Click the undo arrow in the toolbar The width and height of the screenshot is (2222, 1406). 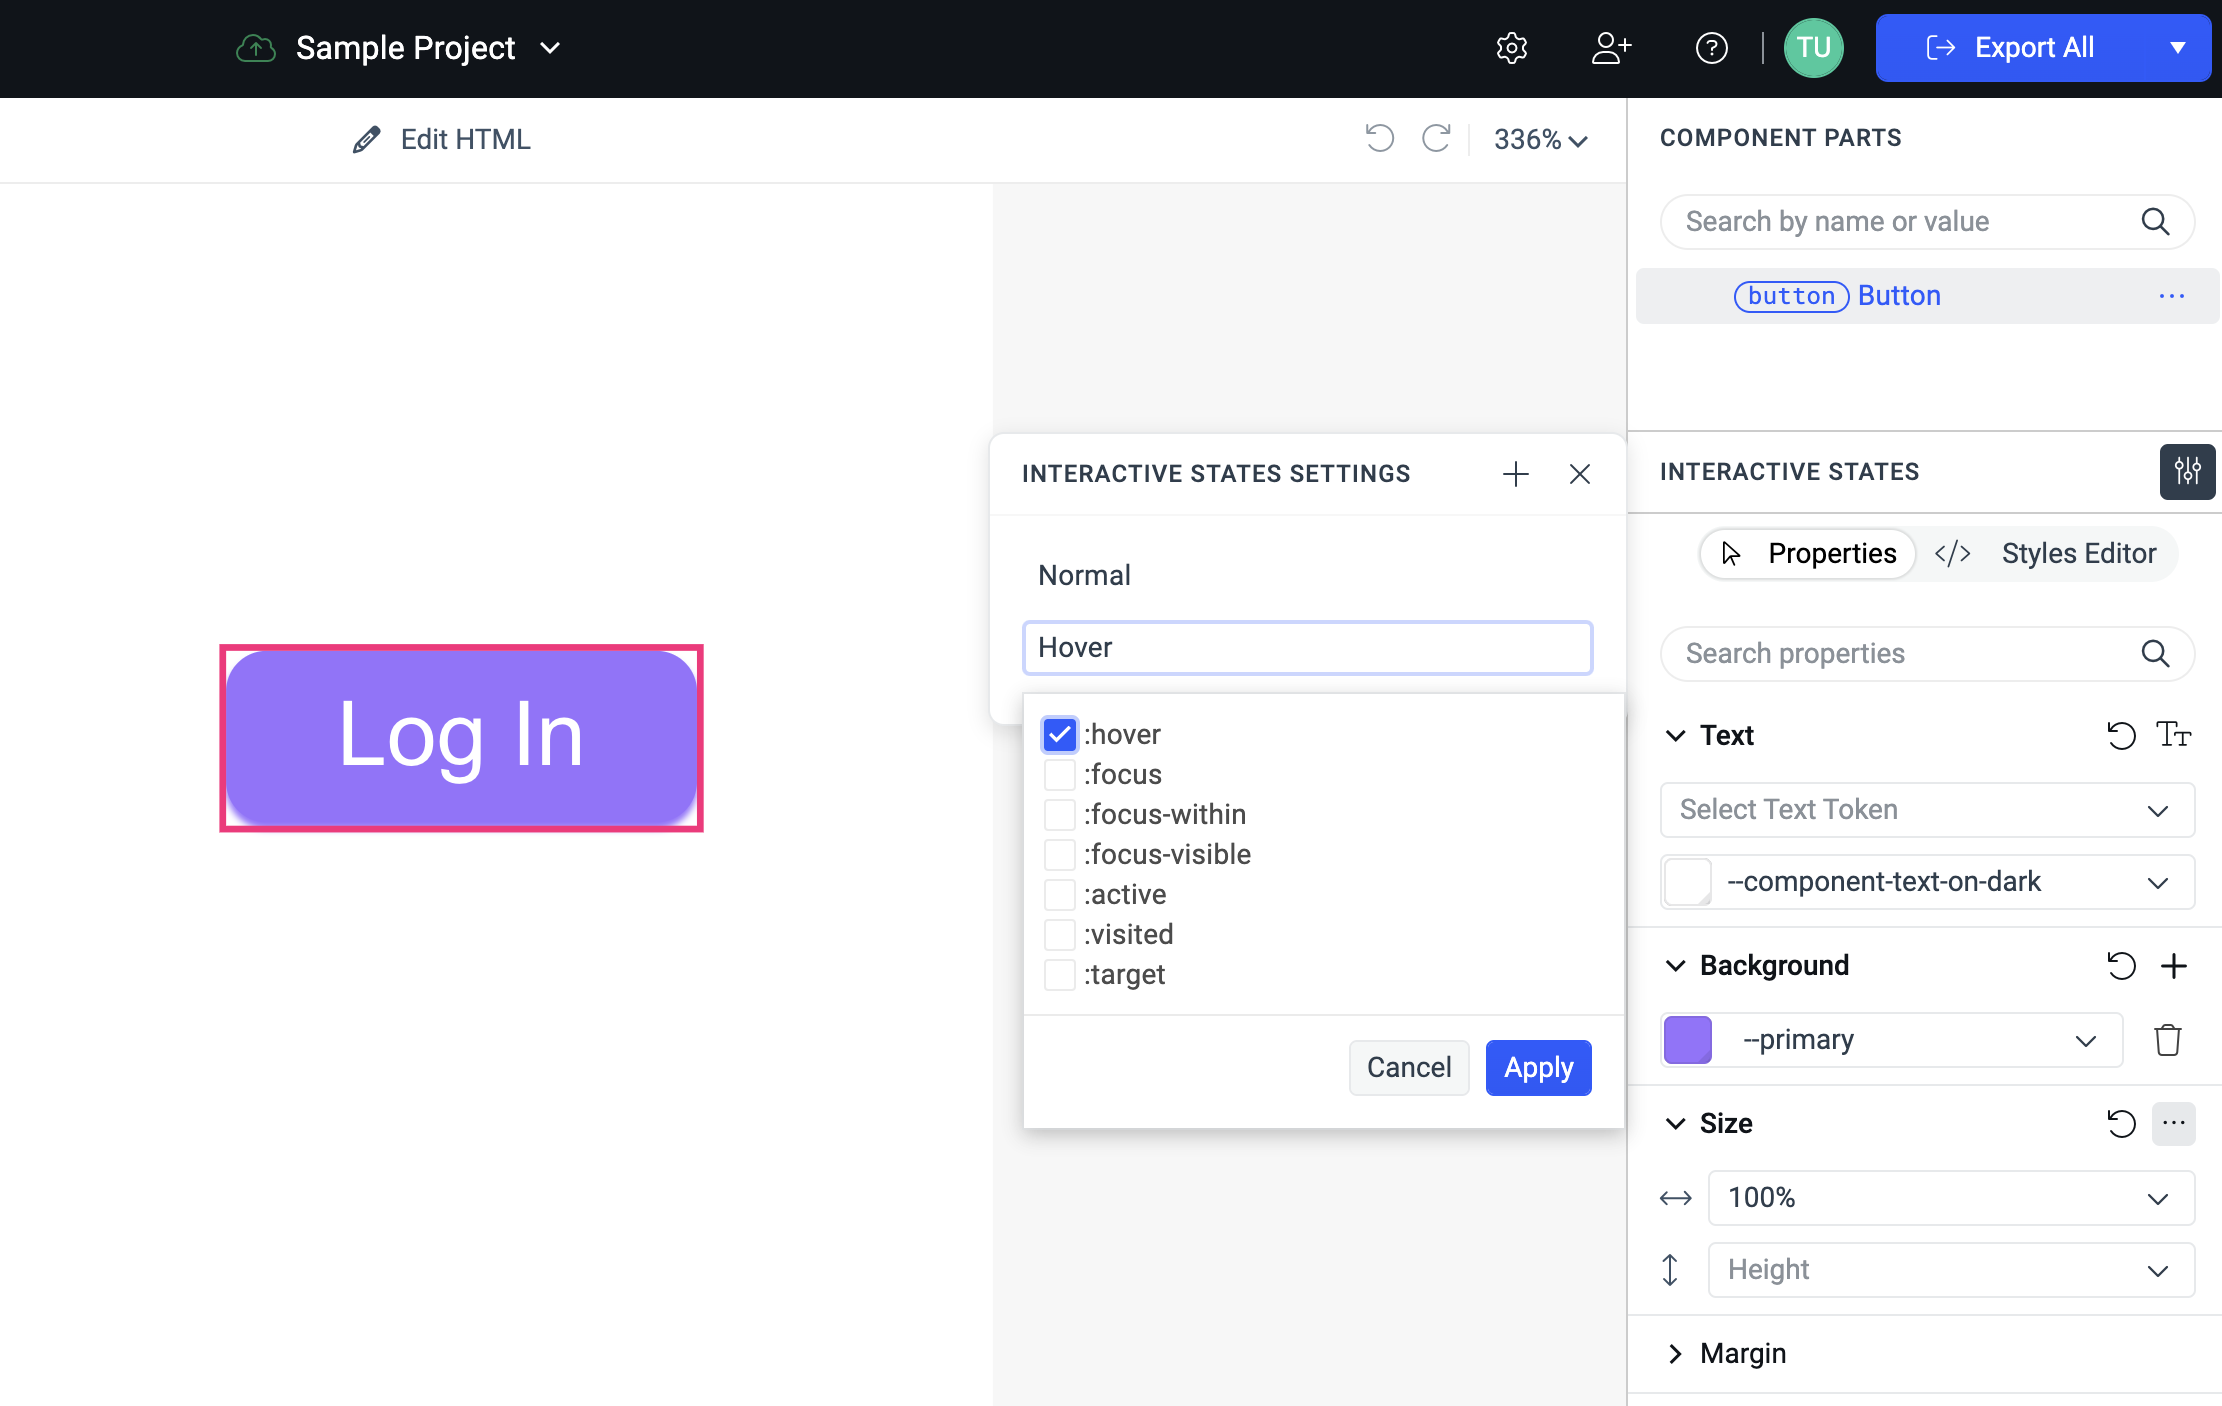pos(1379,138)
